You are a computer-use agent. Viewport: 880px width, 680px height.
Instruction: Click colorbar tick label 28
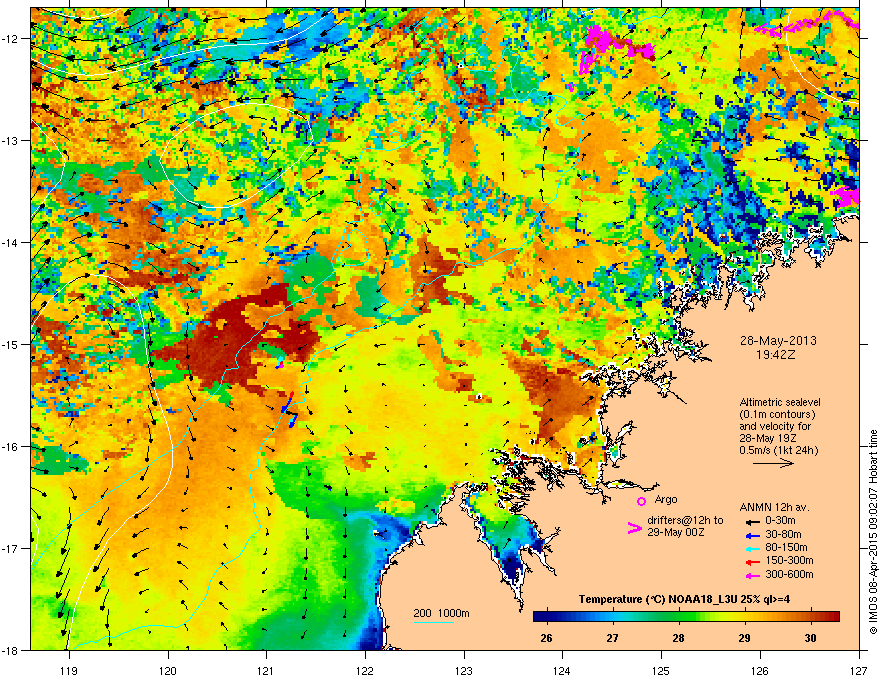pyautogui.click(x=678, y=638)
